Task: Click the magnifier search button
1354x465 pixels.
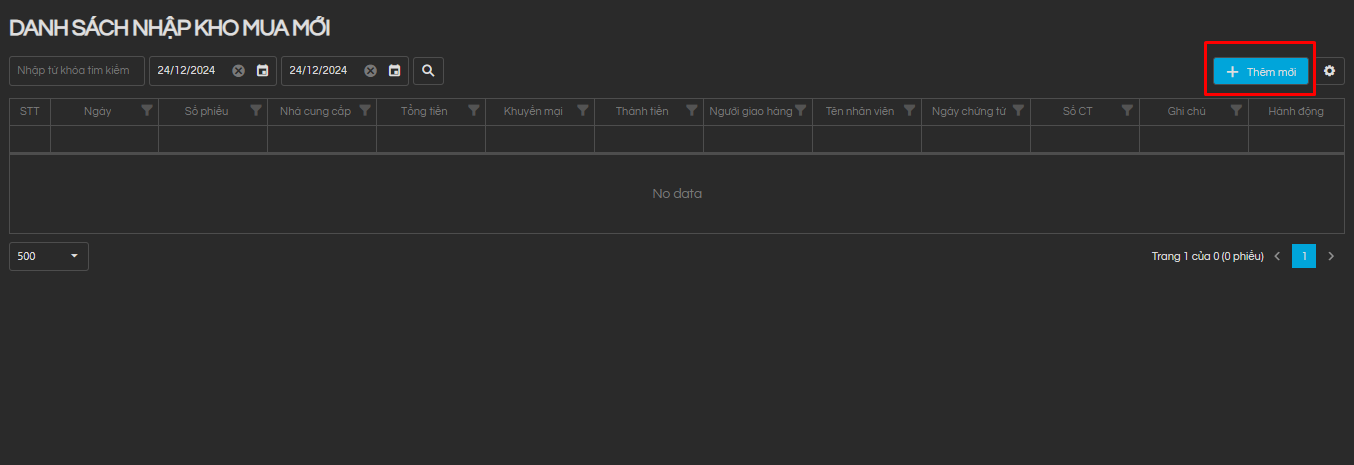Action: pyautogui.click(x=428, y=71)
